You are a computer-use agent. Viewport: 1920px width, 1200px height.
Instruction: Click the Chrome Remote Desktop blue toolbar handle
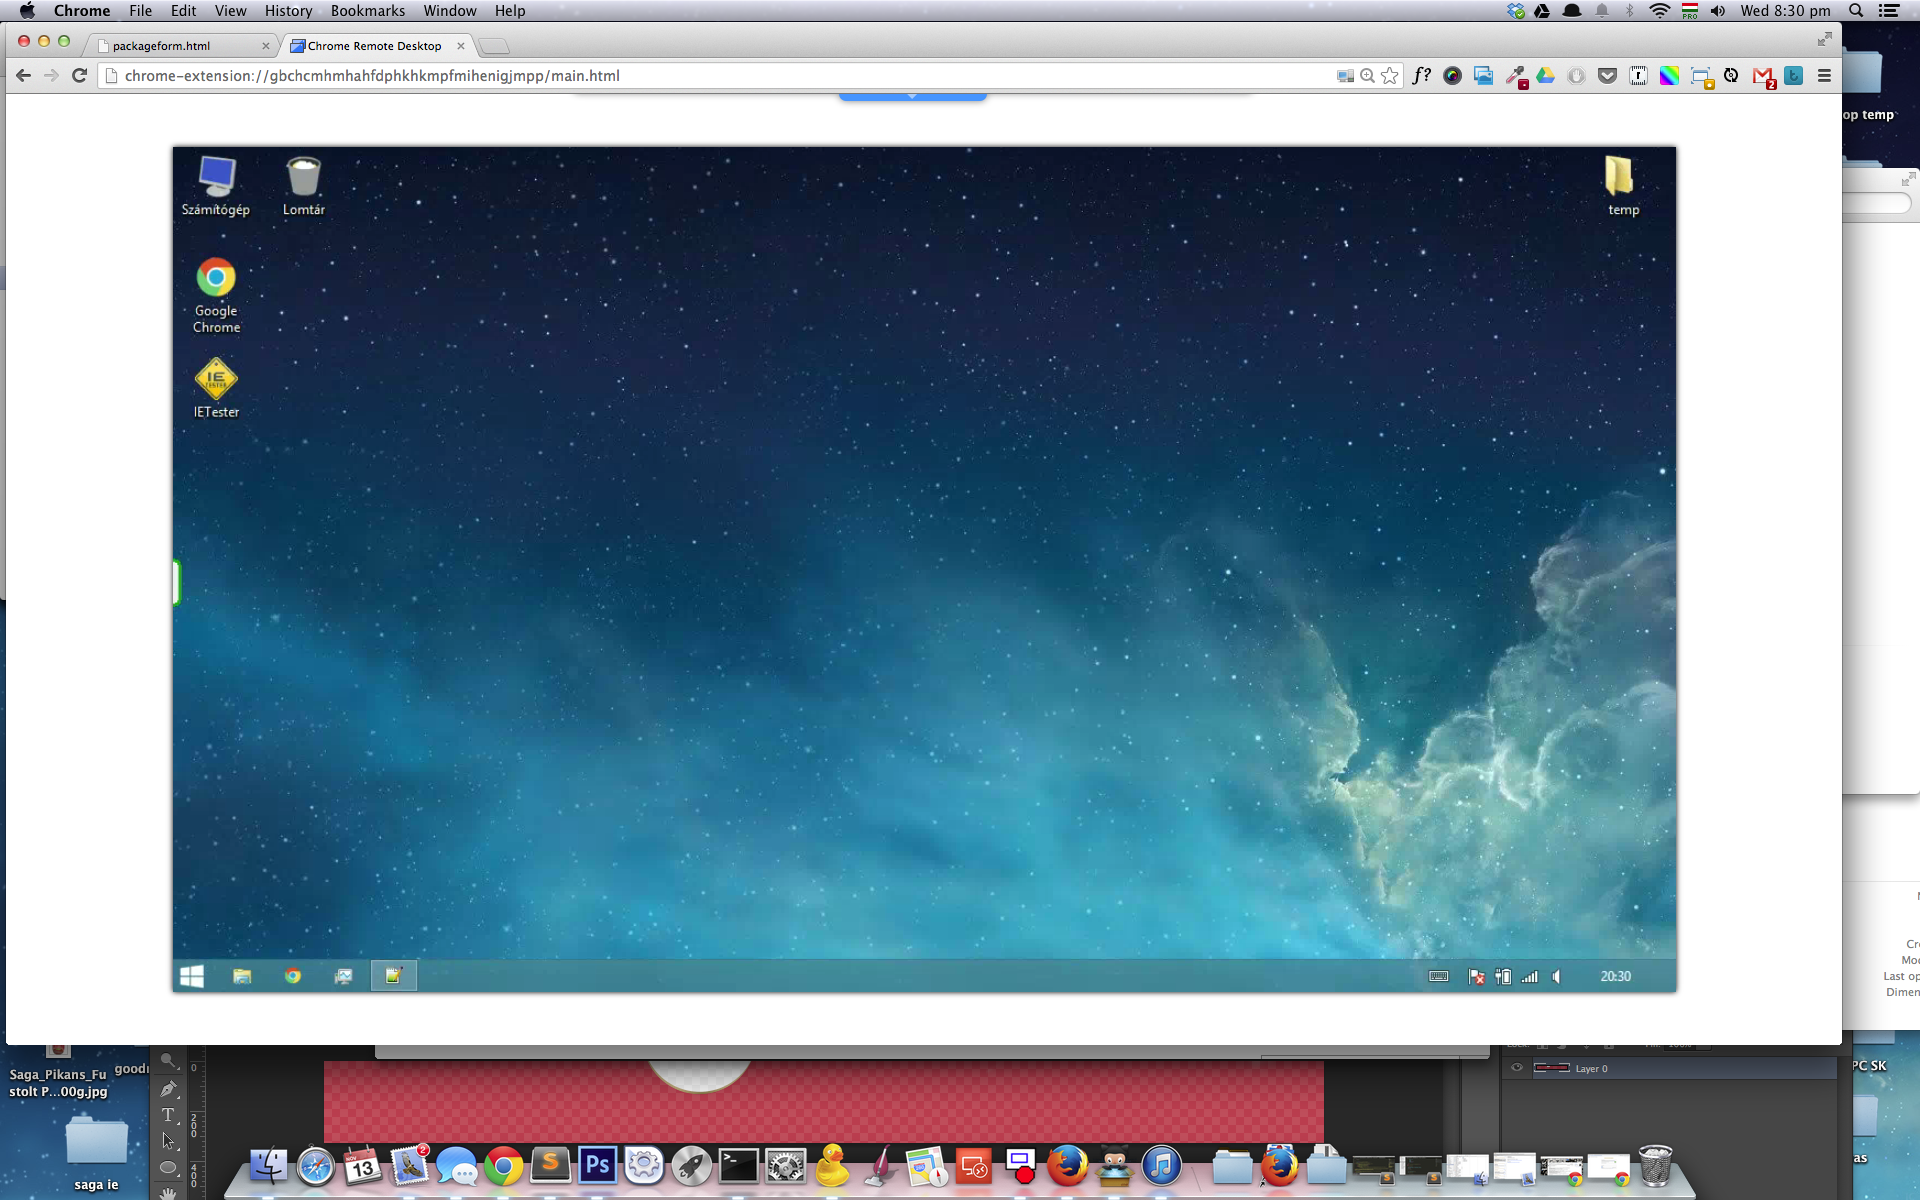coord(912,96)
